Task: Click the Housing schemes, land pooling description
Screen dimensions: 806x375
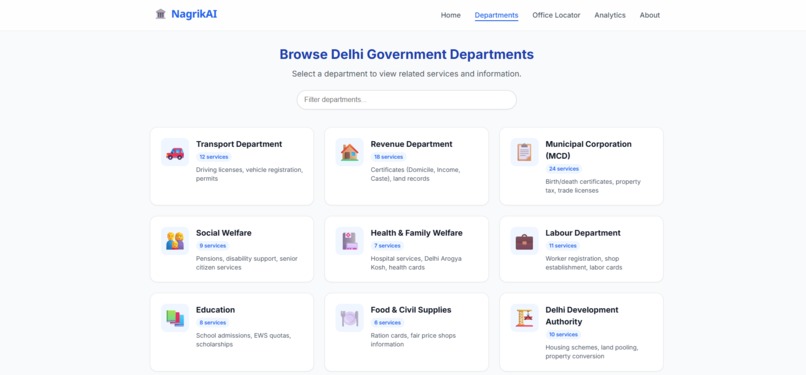Action: coord(592,352)
